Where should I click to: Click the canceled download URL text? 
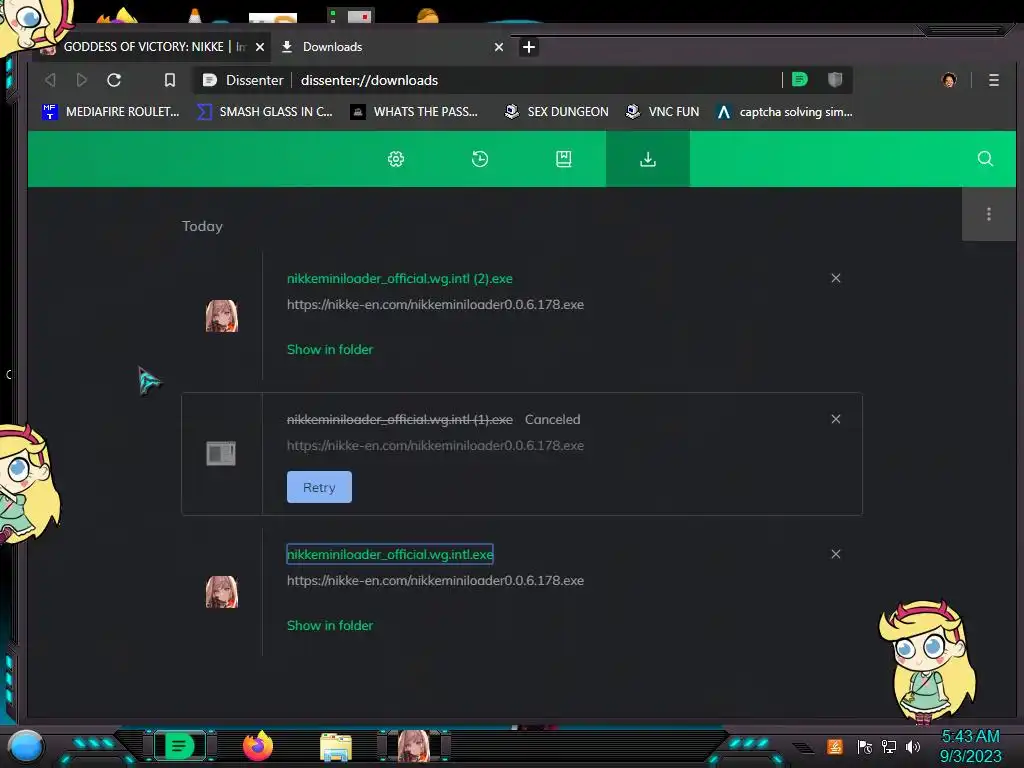[x=435, y=445]
